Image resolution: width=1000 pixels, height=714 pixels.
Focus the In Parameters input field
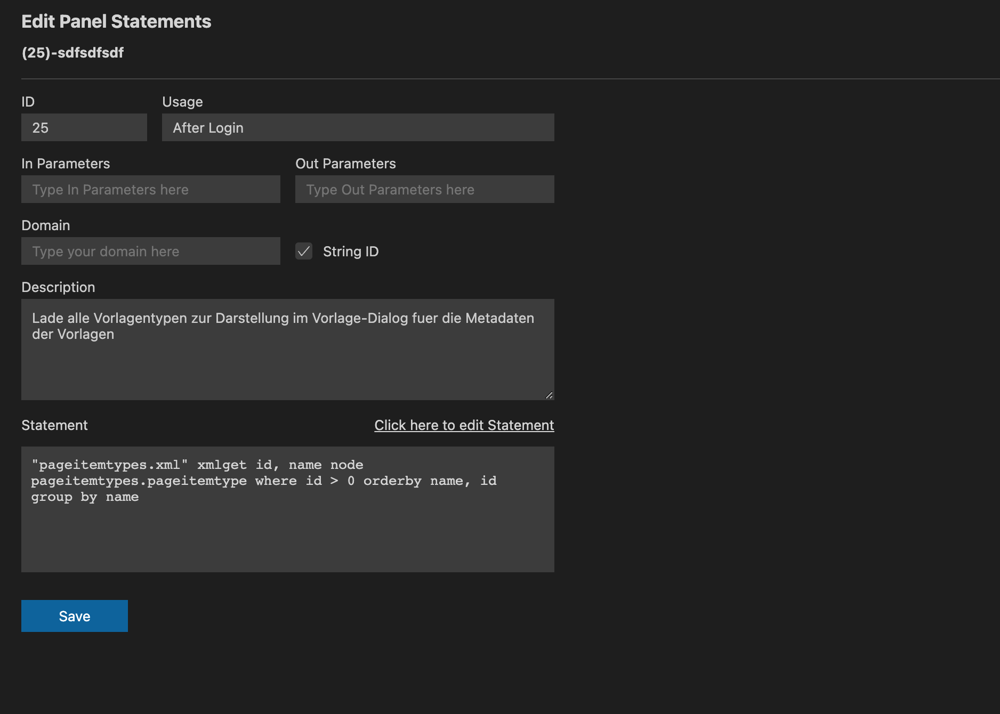tap(151, 189)
